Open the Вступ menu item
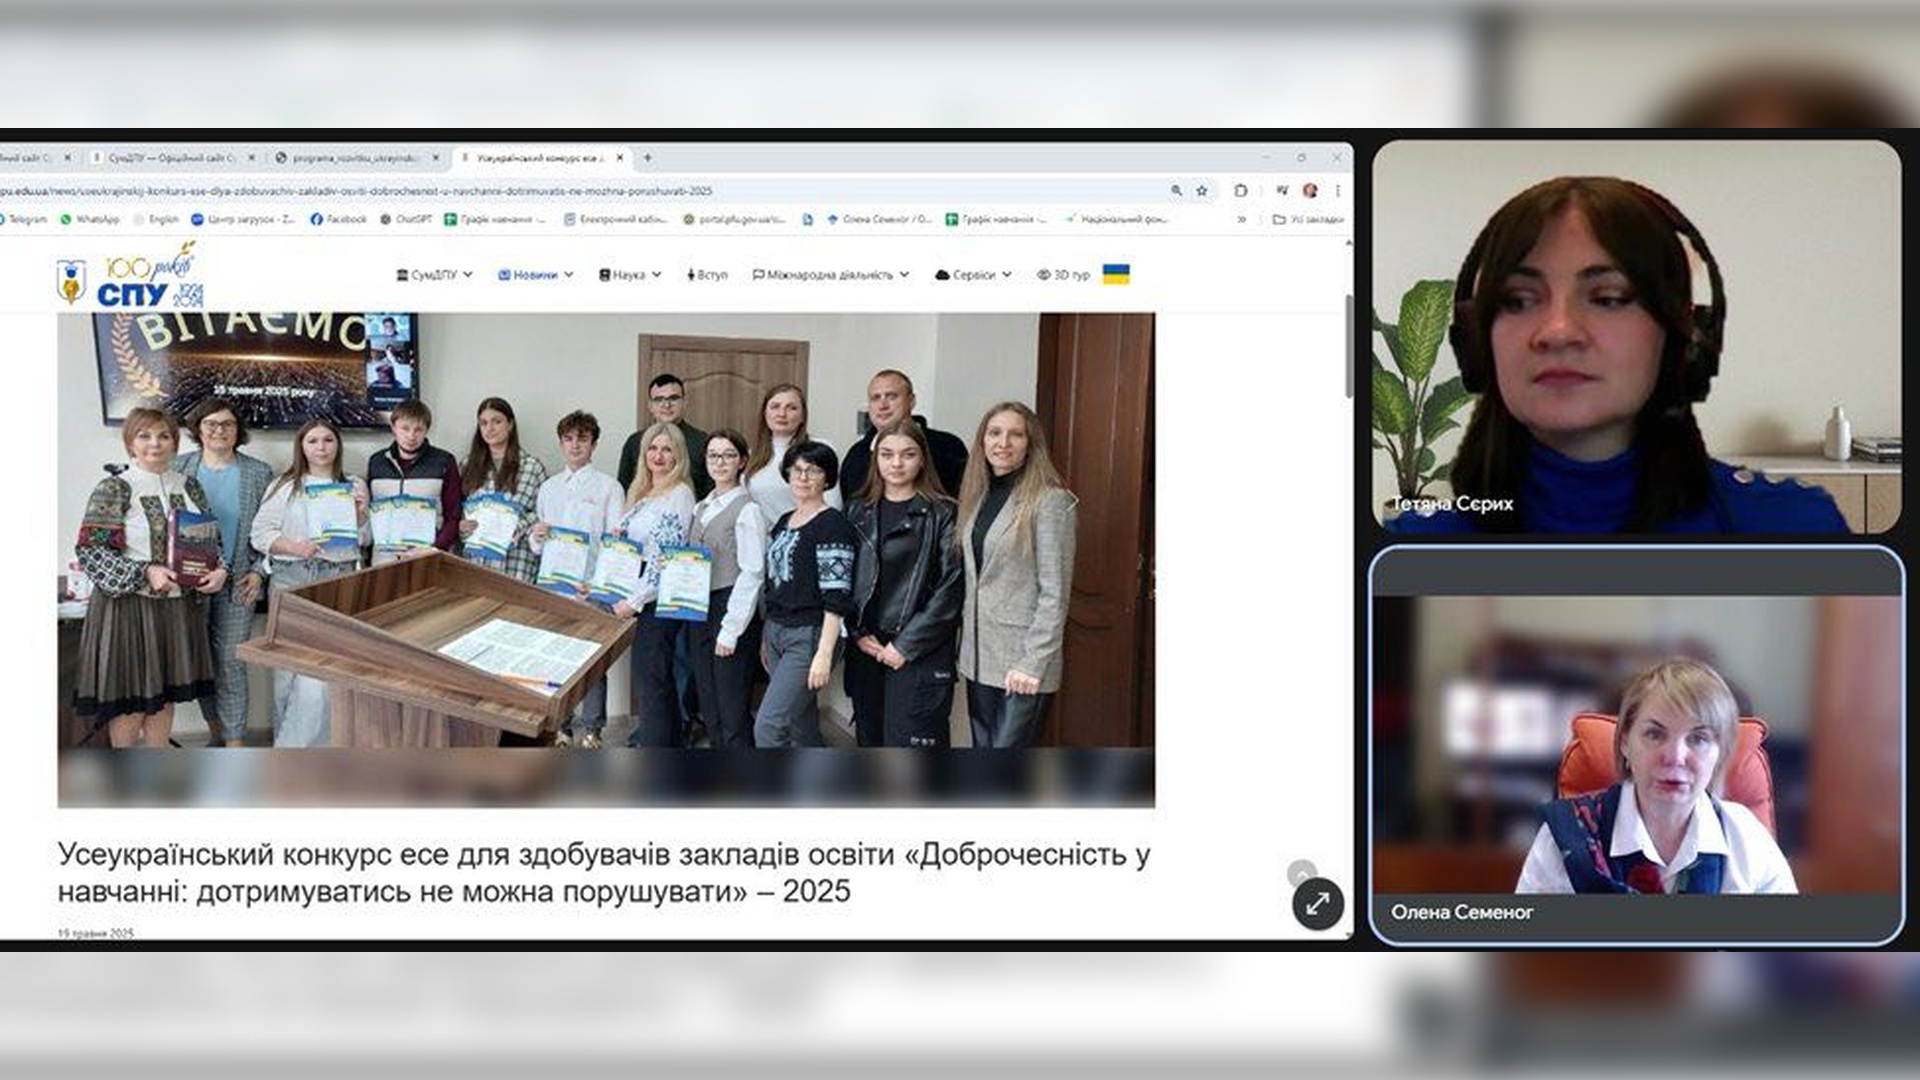Viewport: 1920px width, 1080px height. [x=707, y=275]
